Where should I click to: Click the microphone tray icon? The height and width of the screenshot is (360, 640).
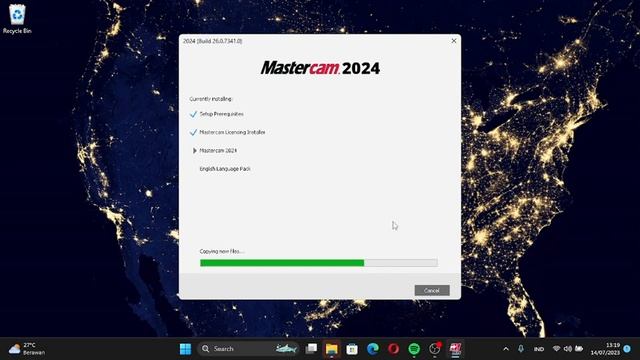point(521,349)
